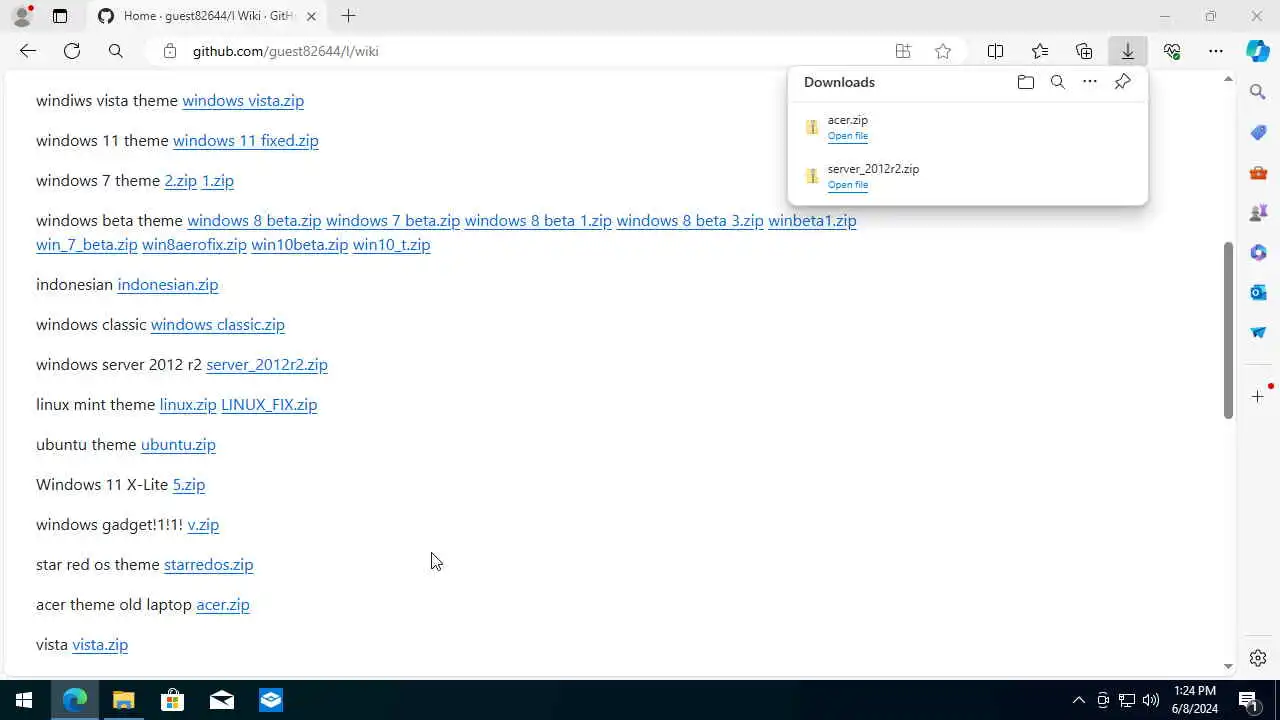Open the sidebar Outlook icon
1280x720 pixels.
[x=1258, y=292]
